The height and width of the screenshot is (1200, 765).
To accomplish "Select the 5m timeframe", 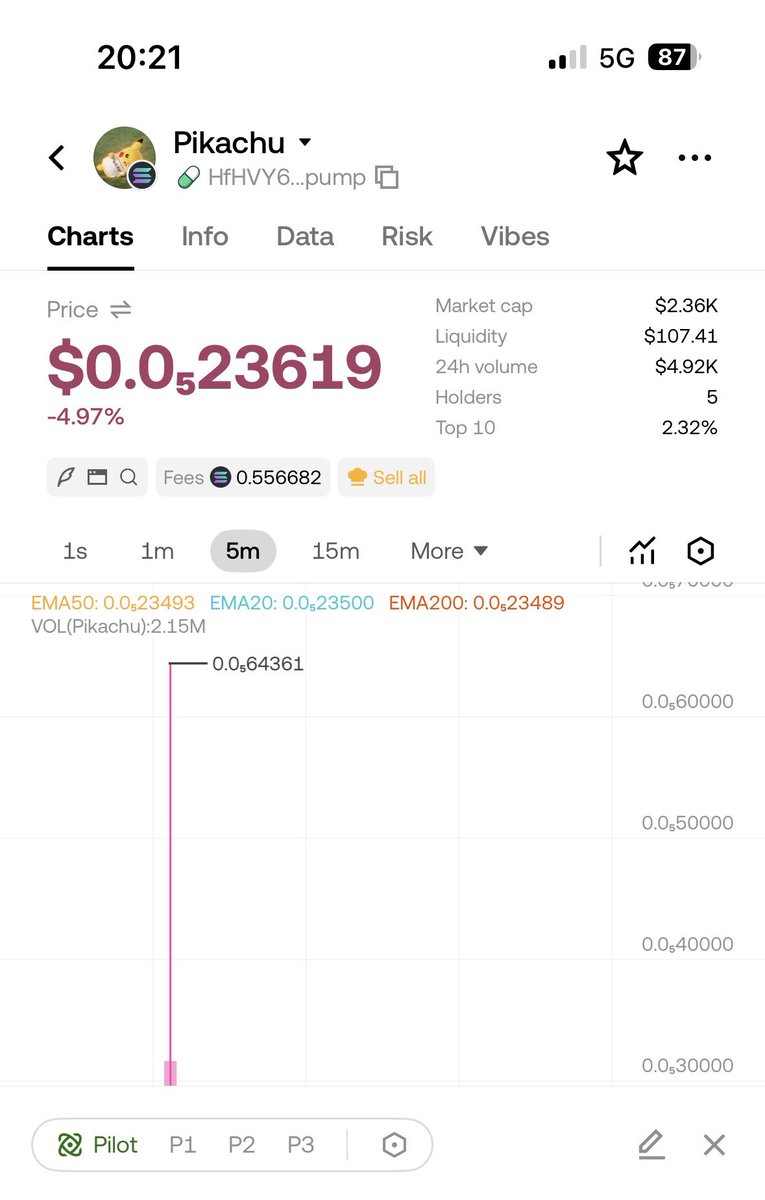I will click(x=243, y=551).
